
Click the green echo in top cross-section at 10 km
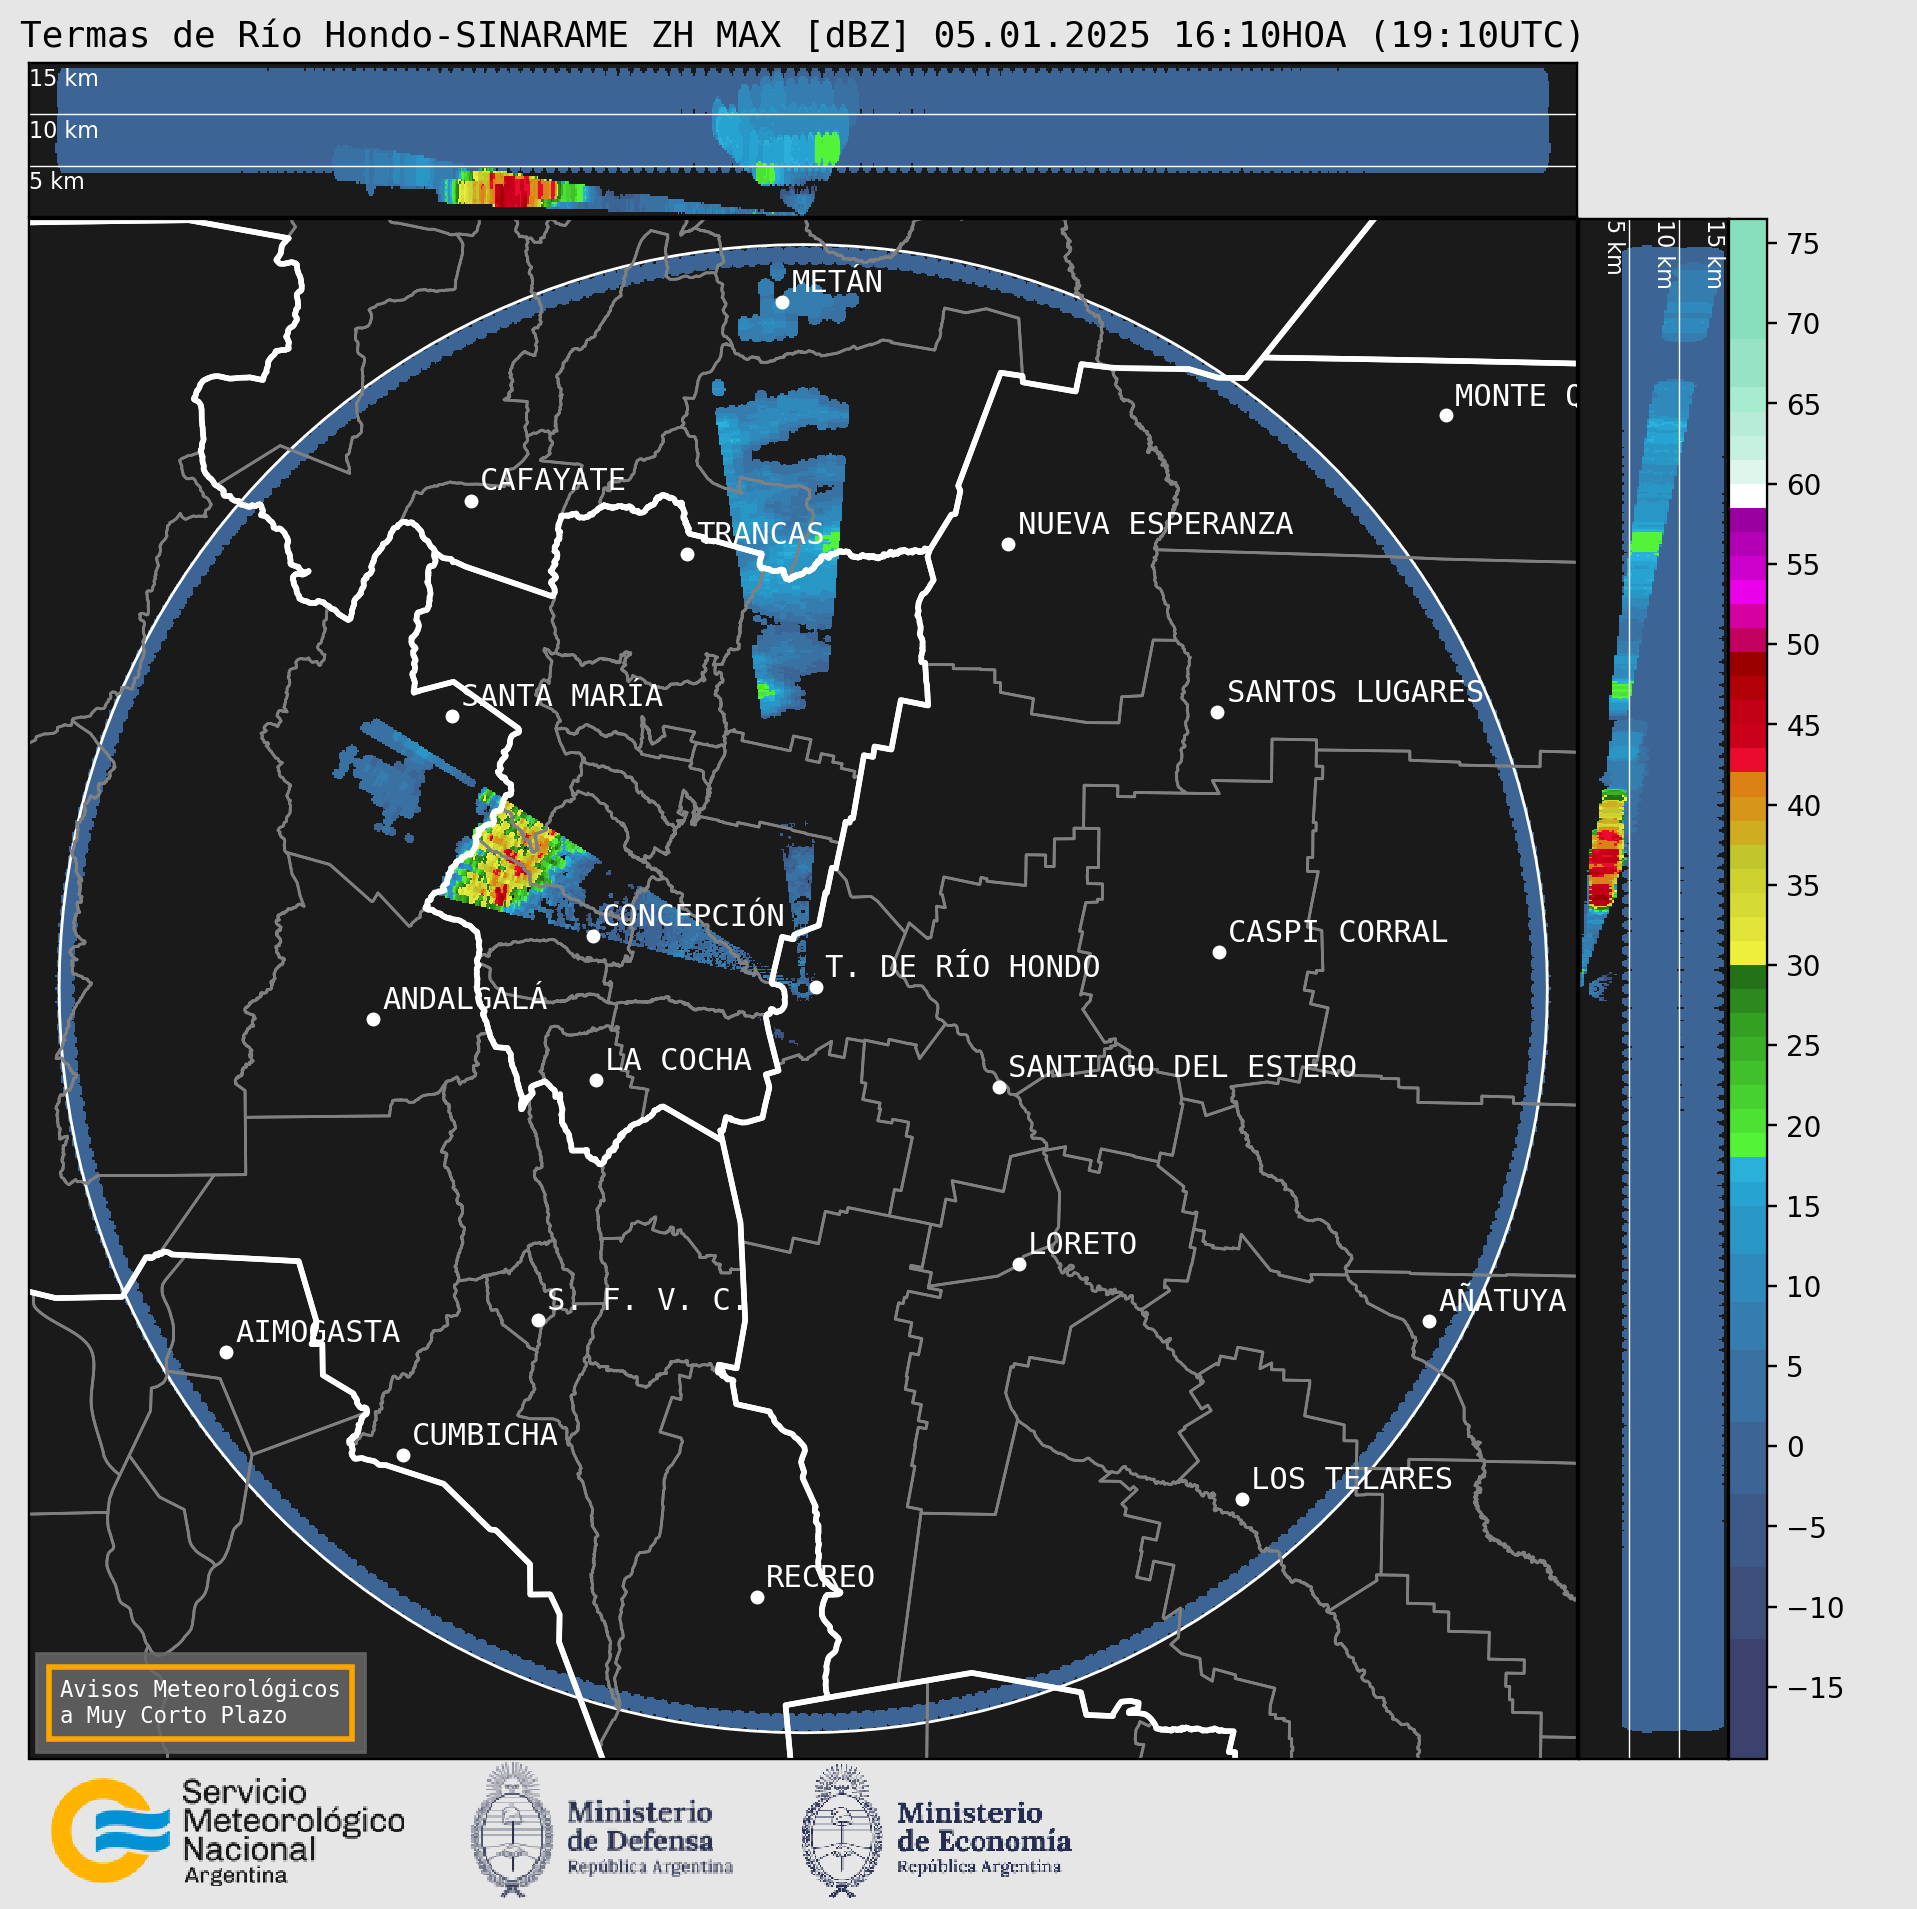tap(827, 148)
